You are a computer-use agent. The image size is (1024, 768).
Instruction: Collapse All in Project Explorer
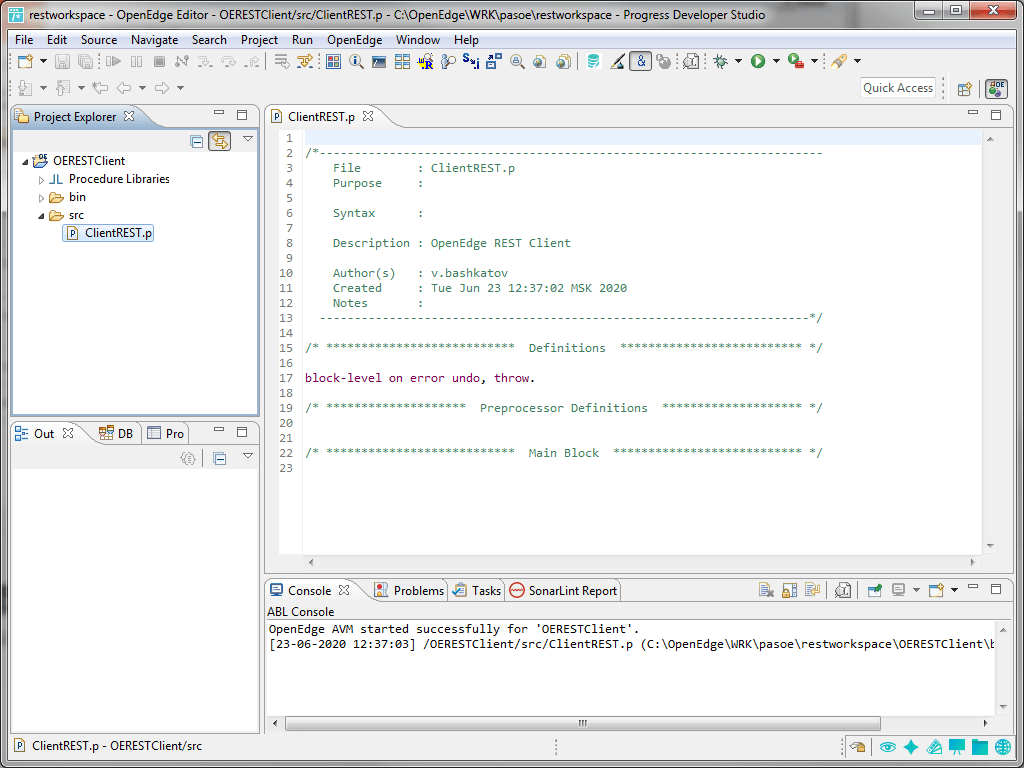pyautogui.click(x=197, y=141)
